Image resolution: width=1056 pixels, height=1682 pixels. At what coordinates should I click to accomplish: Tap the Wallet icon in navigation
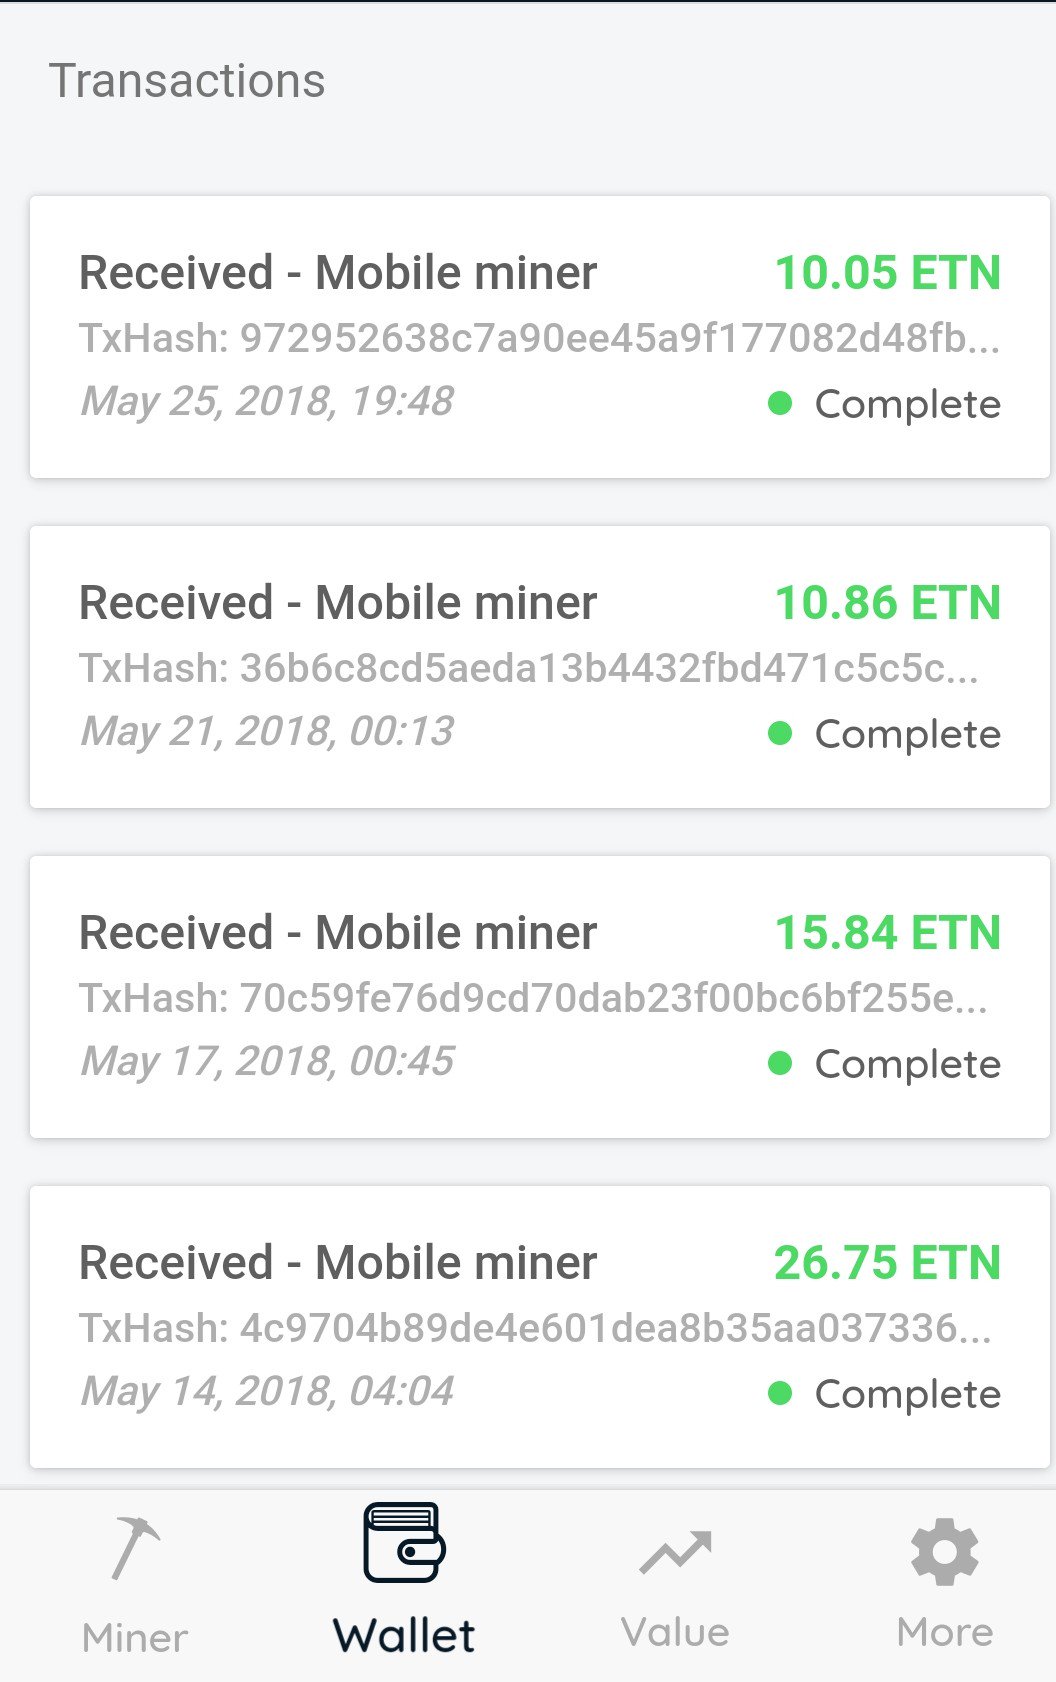click(x=404, y=1543)
